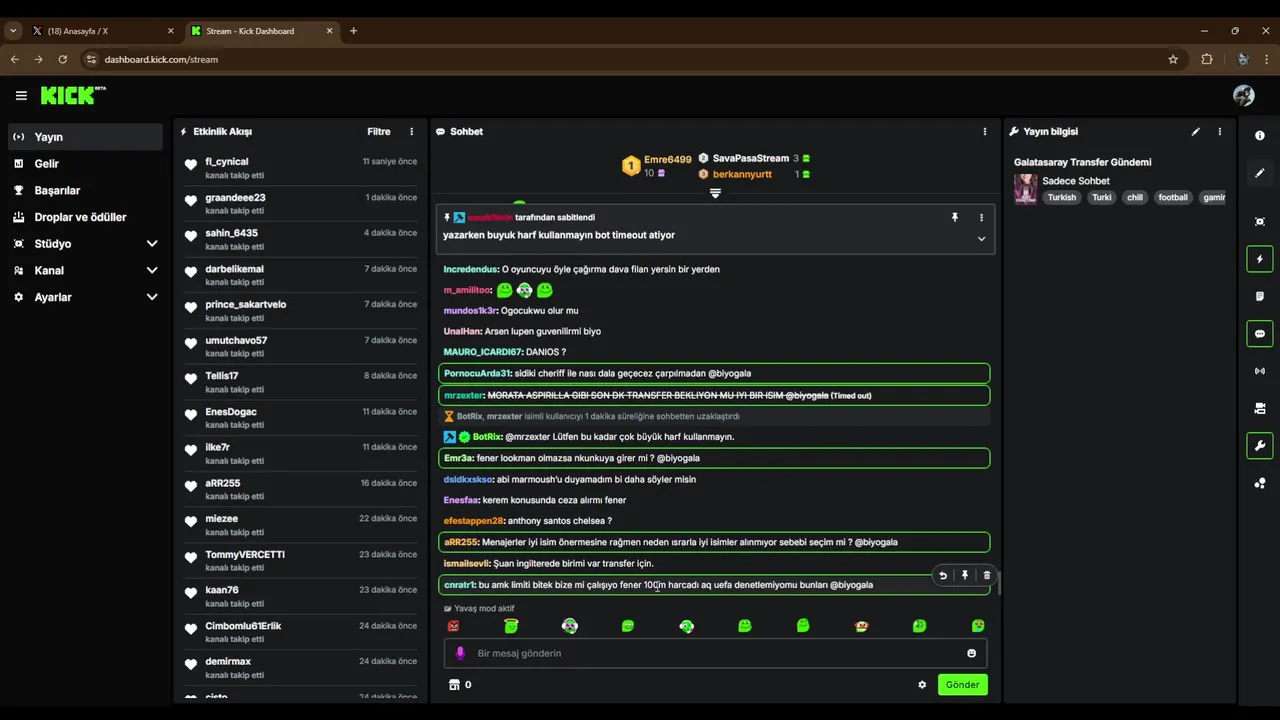Edit stream info with the Yayın bilgisi pencil
This screenshot has width=1280, height=720.
tap(1195, 131)
